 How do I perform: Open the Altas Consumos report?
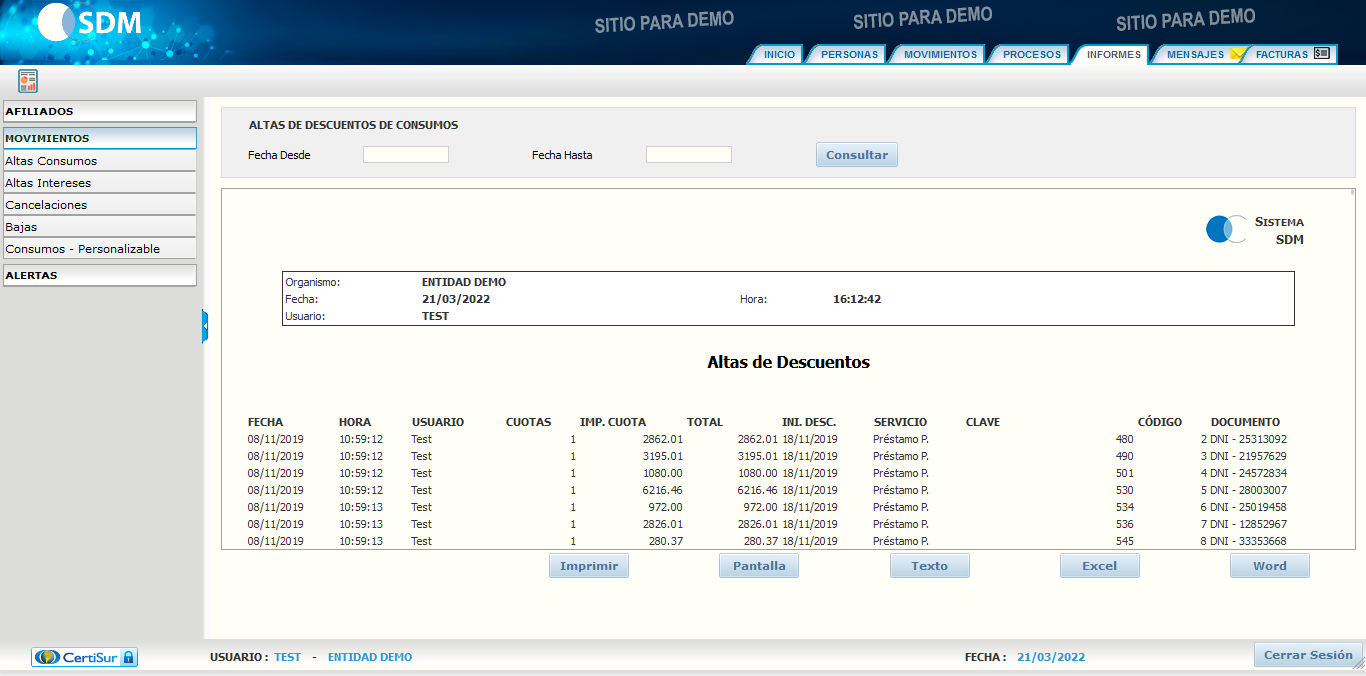tap(100, 161)
